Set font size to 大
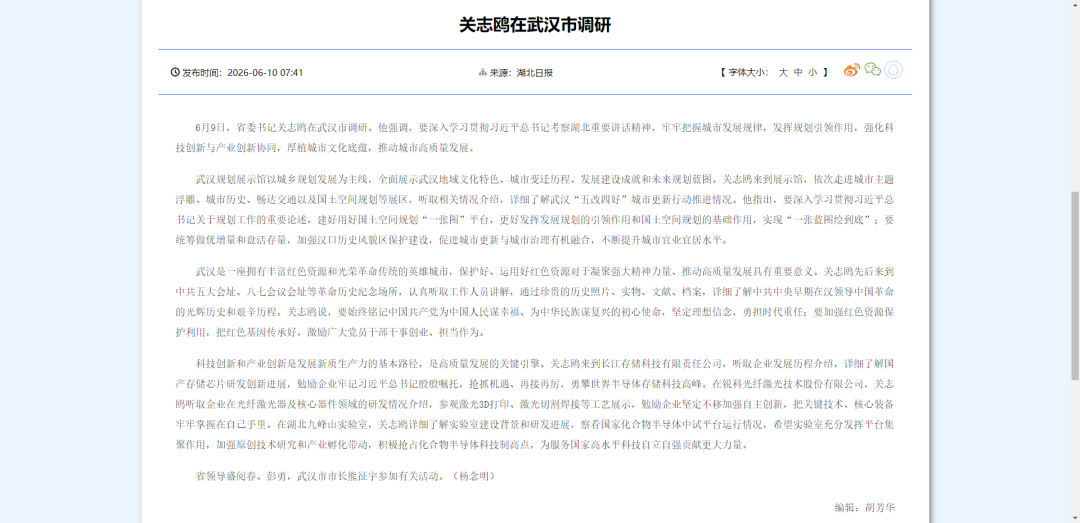The height and width of the screenshot is (523, 1080). pos(783,72)
